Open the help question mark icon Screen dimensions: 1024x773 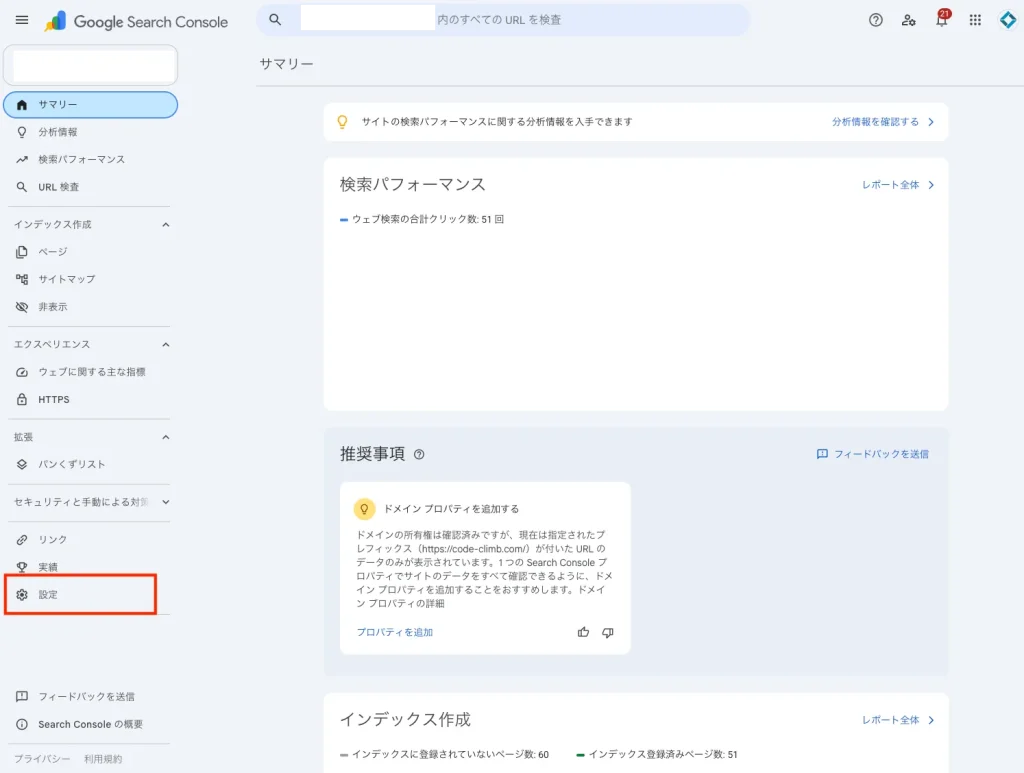coord(876,20)
